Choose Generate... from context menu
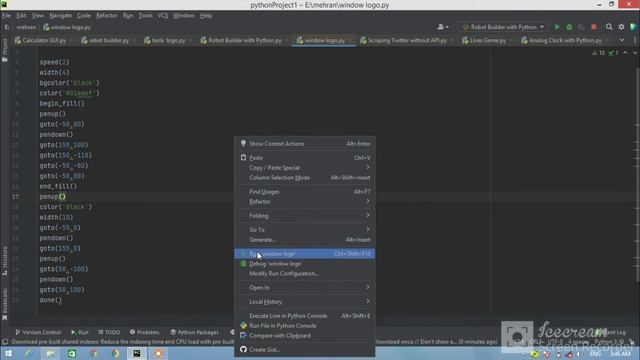The image size is (640, 360). (304, 240)
